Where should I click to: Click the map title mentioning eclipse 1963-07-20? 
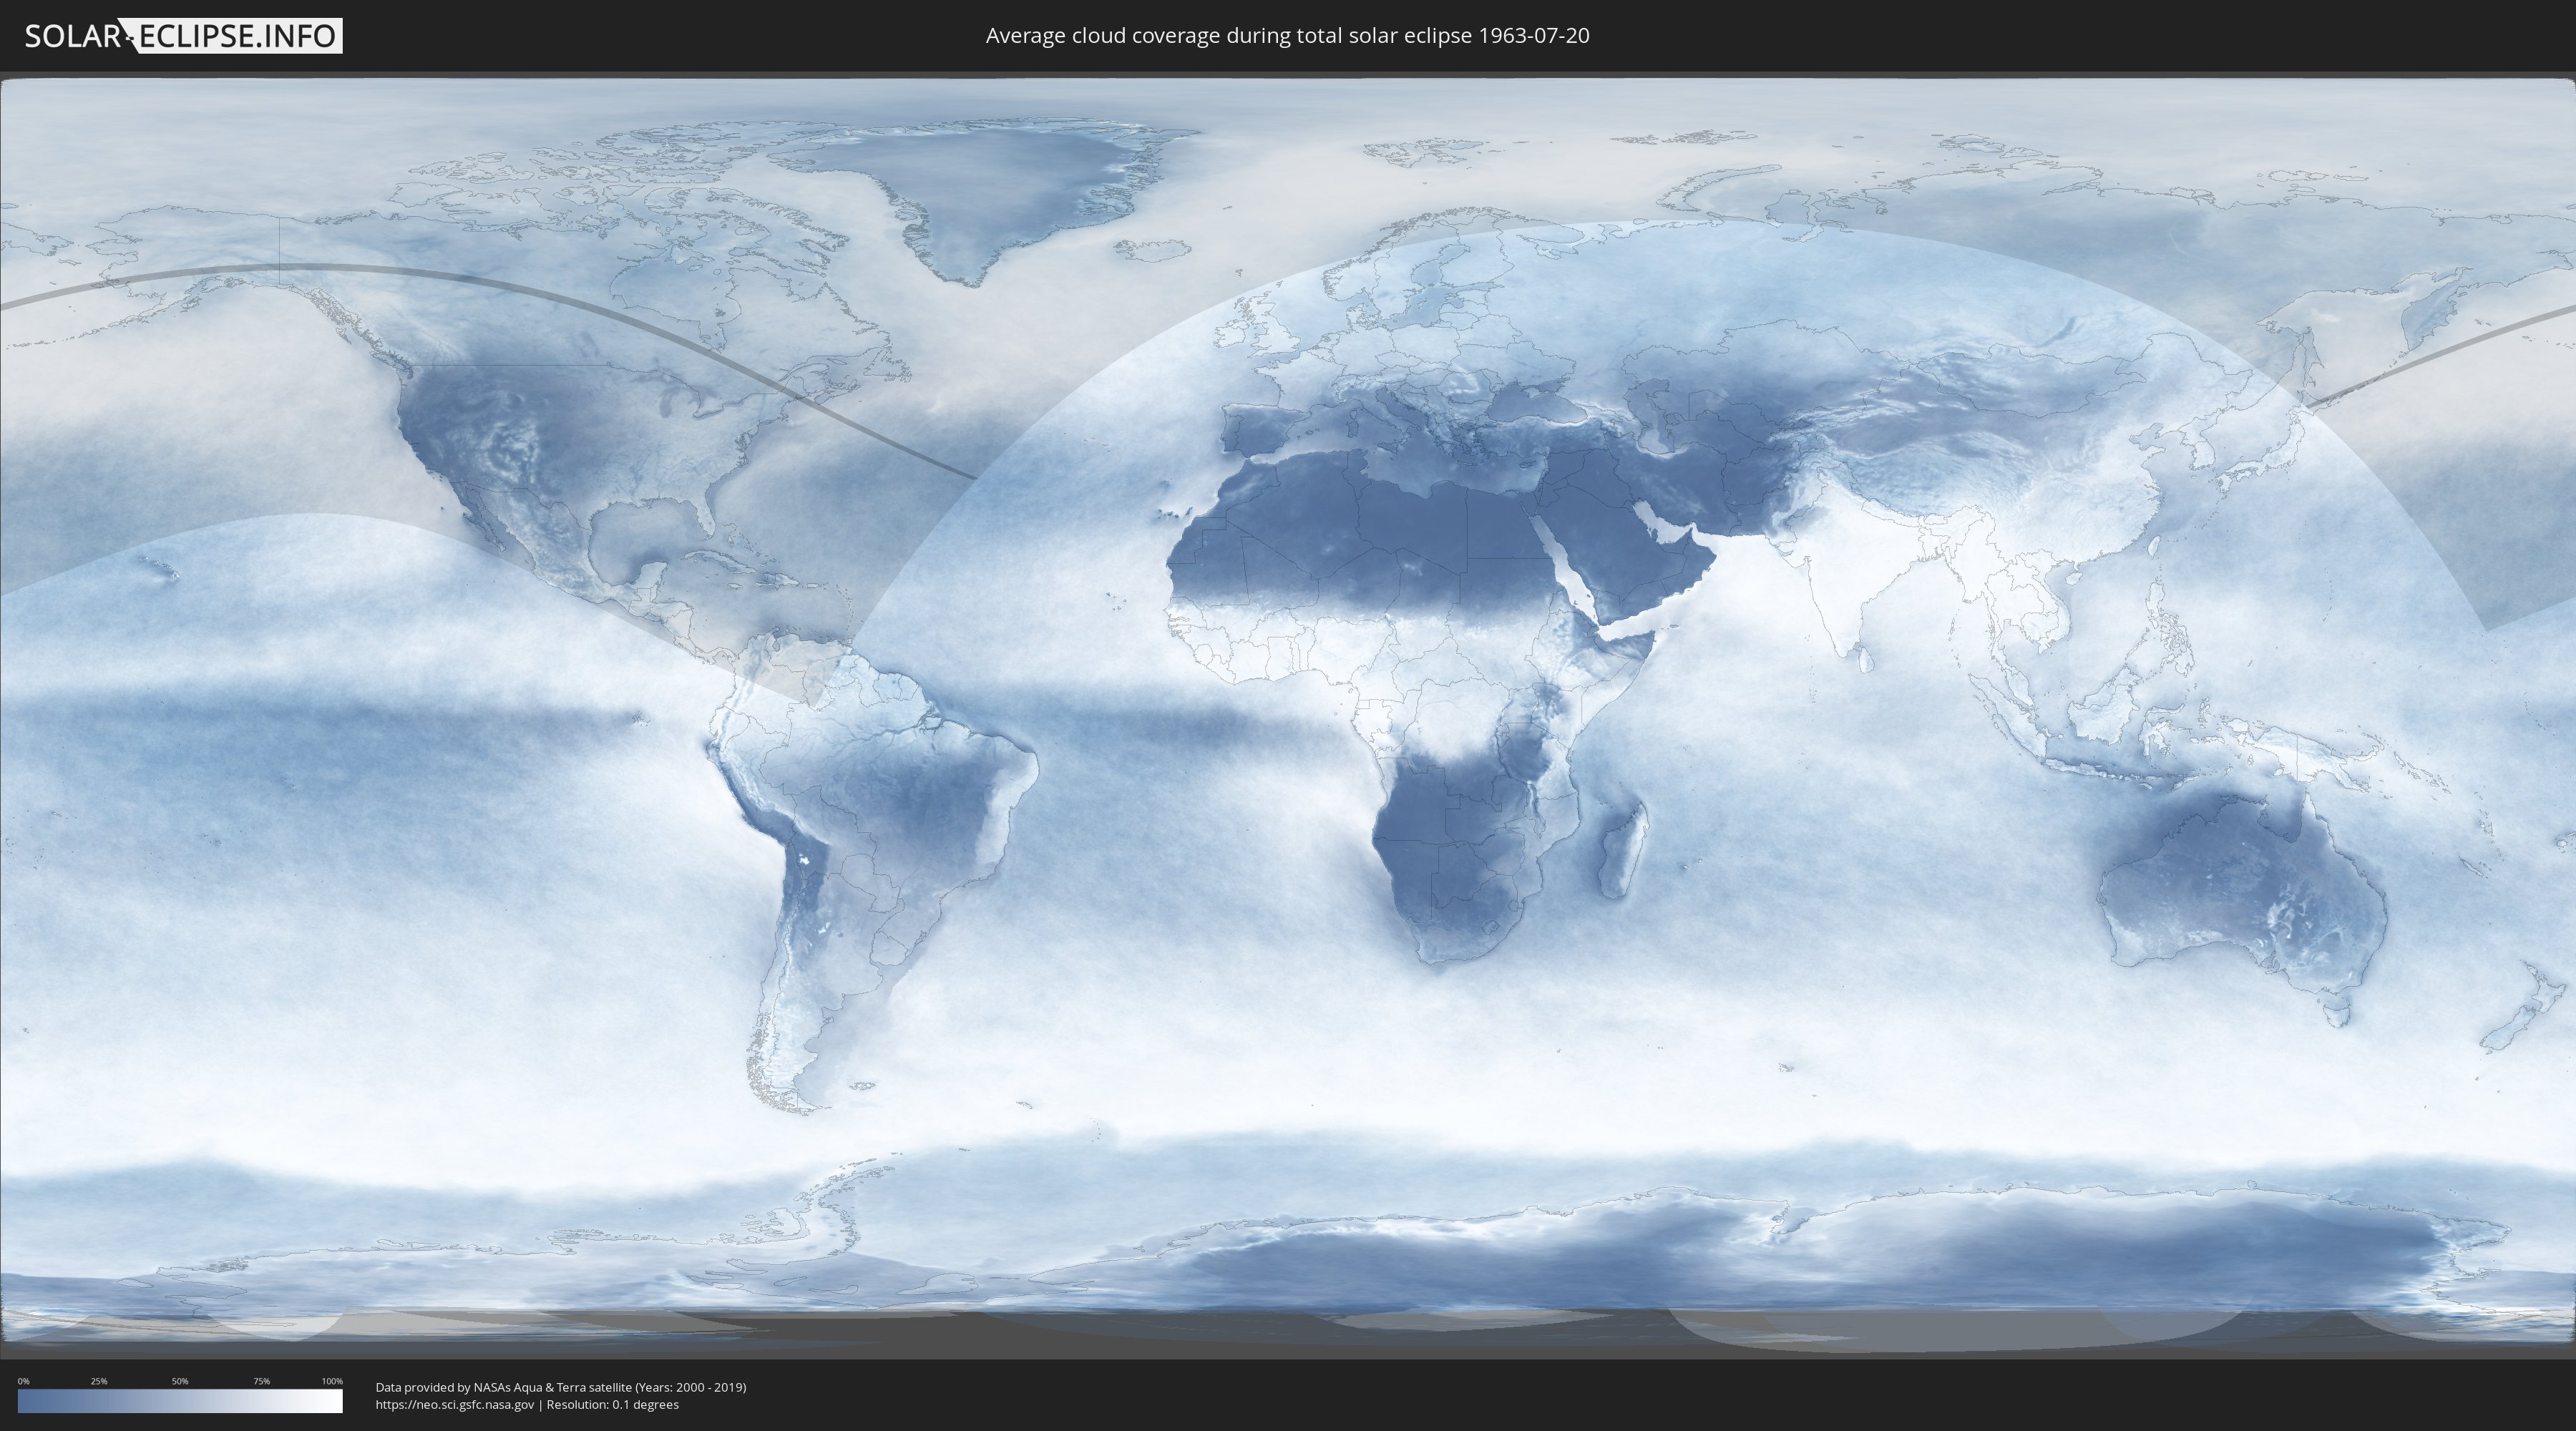pyautogui.click(x=1287, y=36)
